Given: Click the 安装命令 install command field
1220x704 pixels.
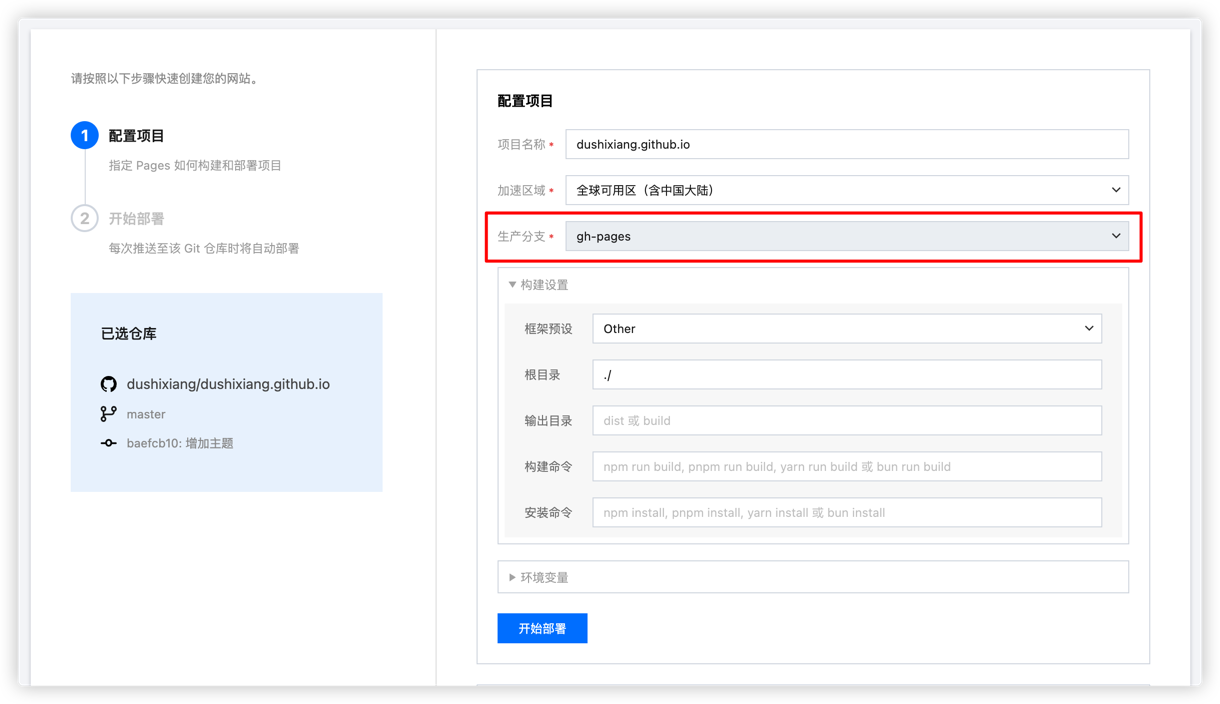Looking at the screenshot, I should pyautogui.click(x=846, y=512).
